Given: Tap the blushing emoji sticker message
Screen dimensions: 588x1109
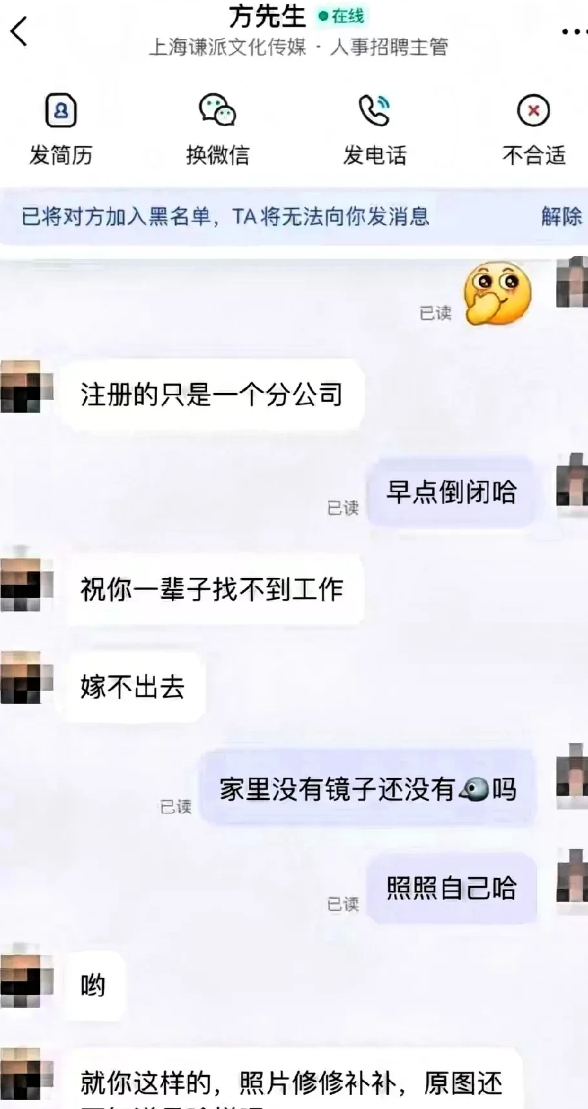Looking at the screenshot, I should (497, 293).
